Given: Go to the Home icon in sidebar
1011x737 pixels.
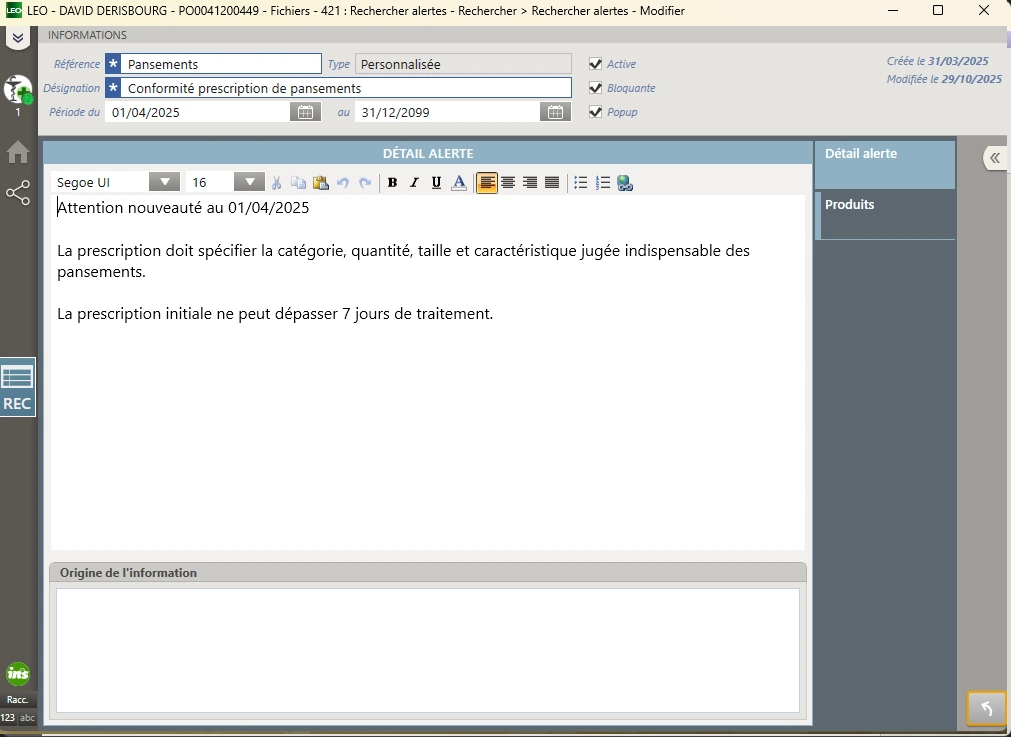Looking at the screenshot, I should (18, 152).
